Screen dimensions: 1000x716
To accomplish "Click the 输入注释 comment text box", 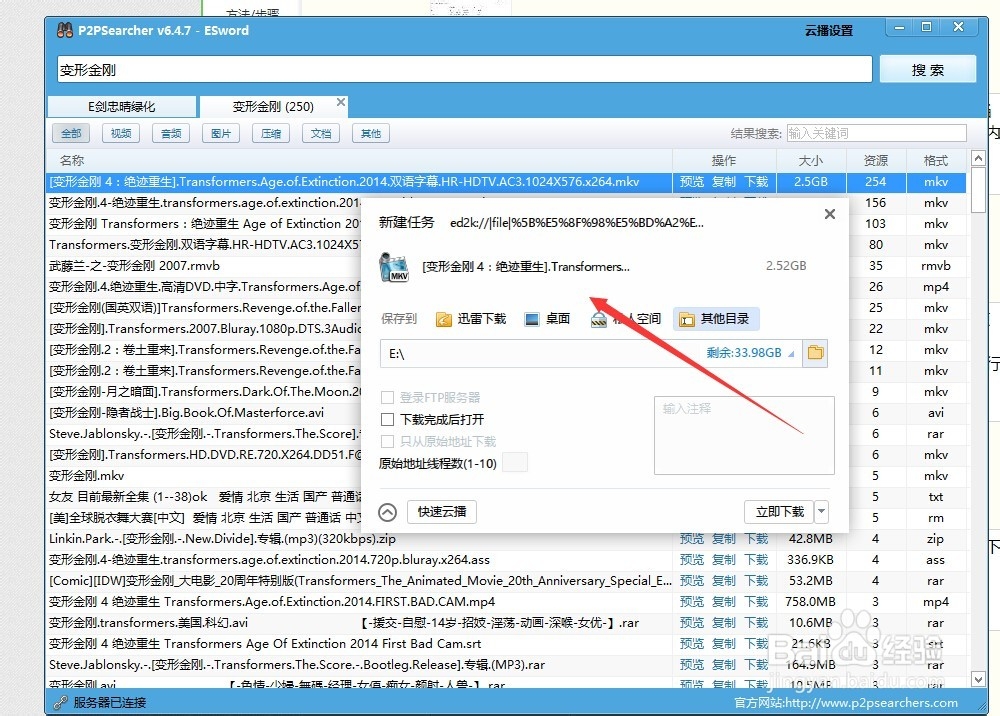I will coord(744,435).
